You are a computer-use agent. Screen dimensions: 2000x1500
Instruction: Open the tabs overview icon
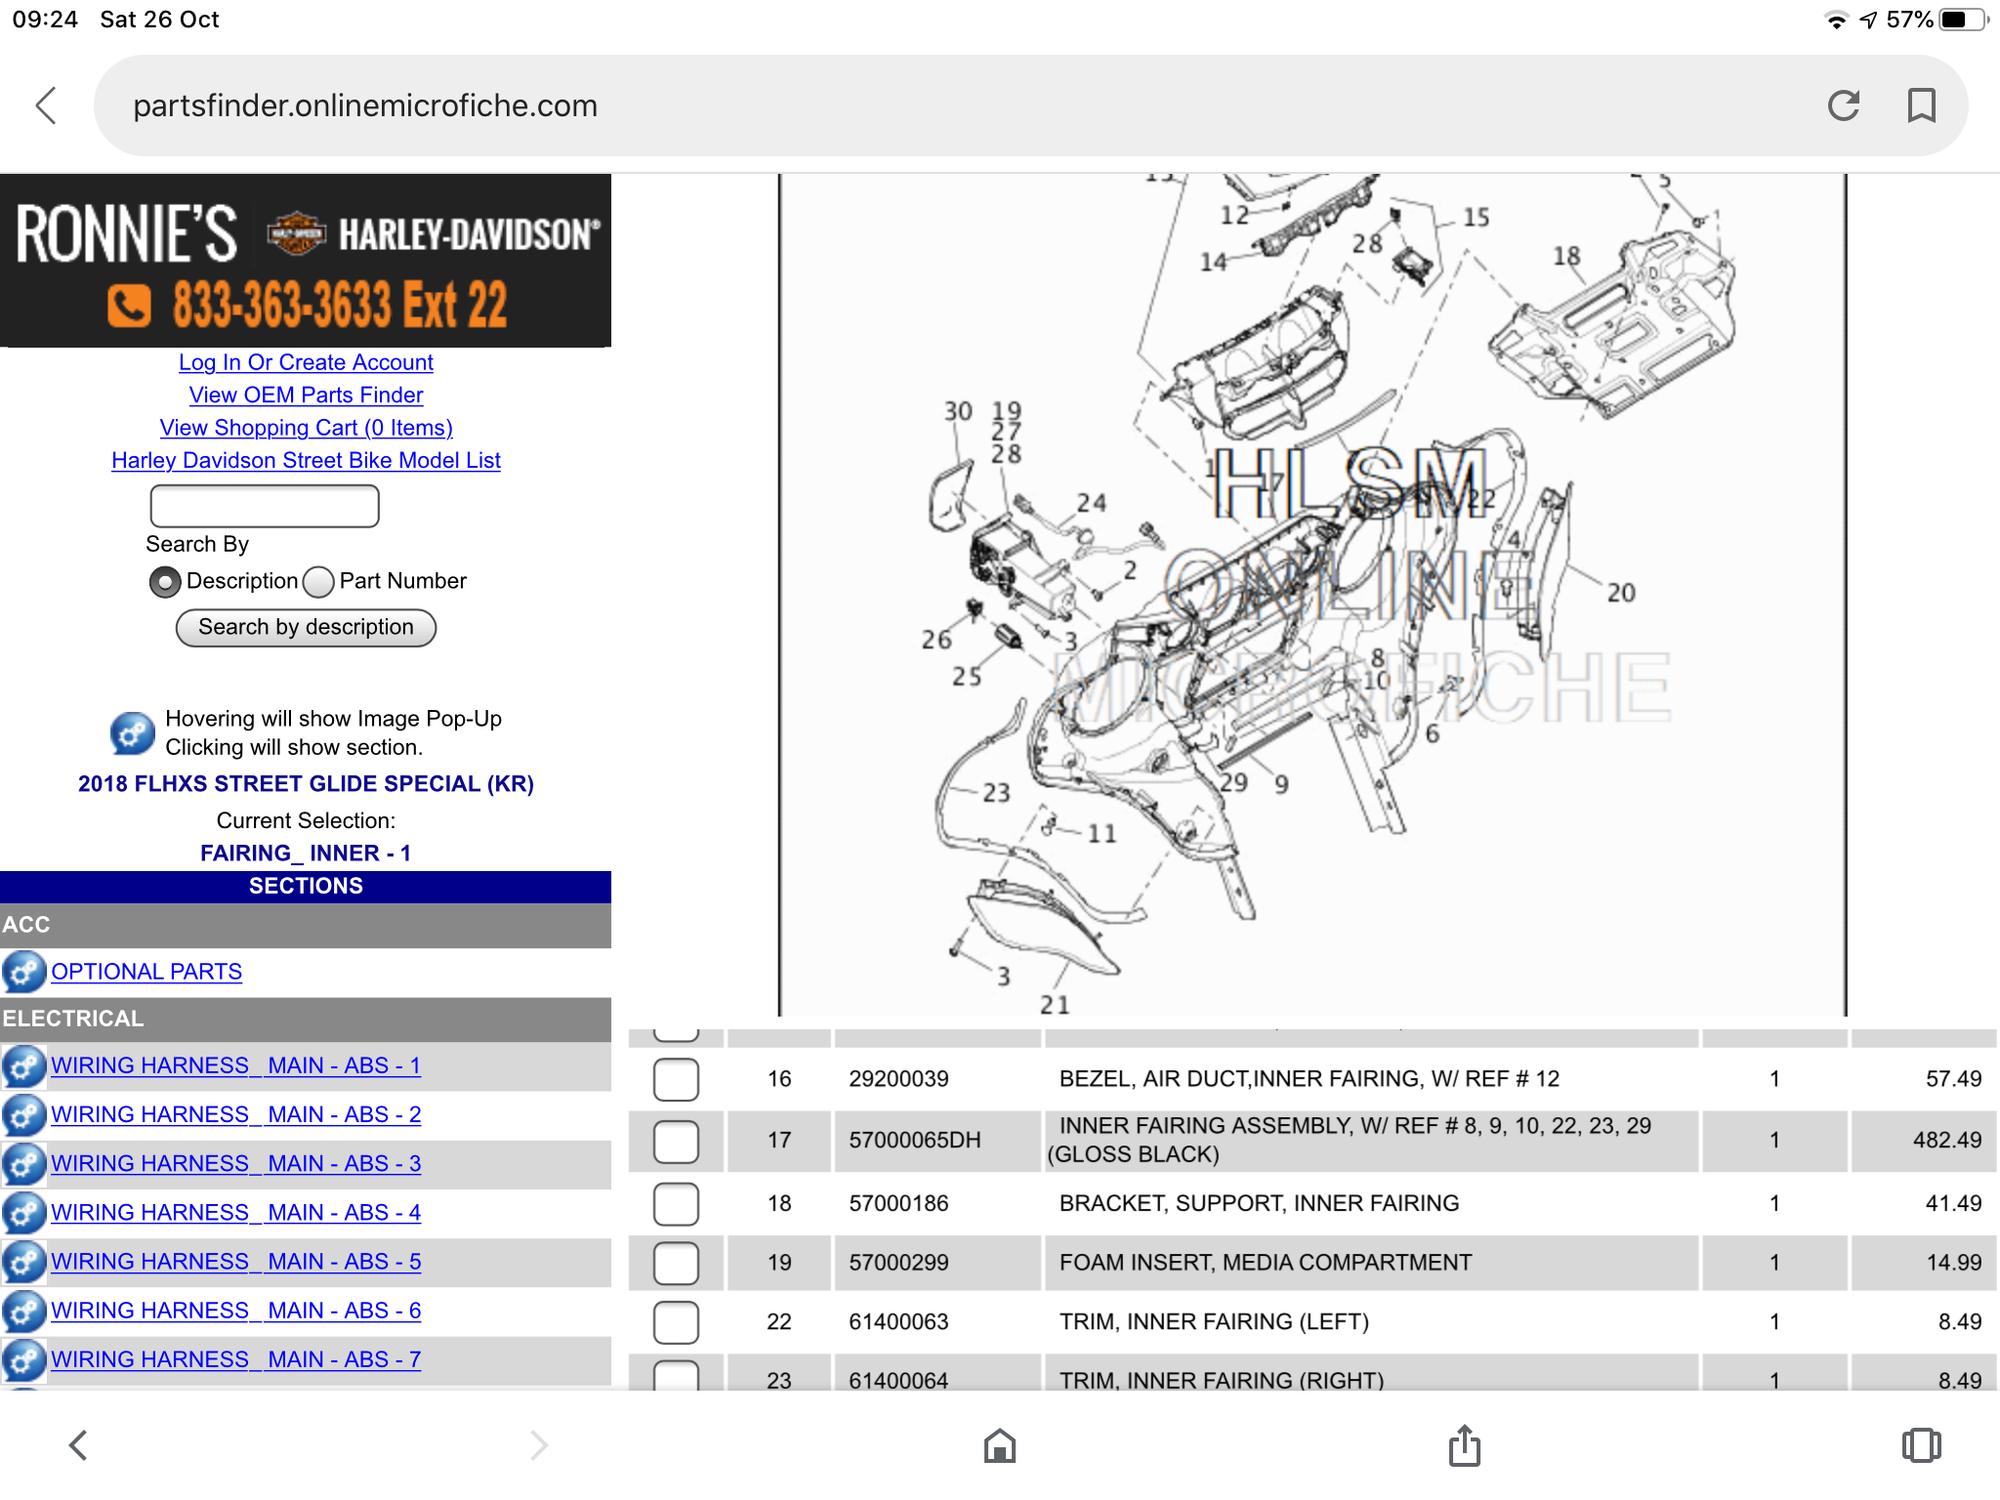point(1921,1445)
